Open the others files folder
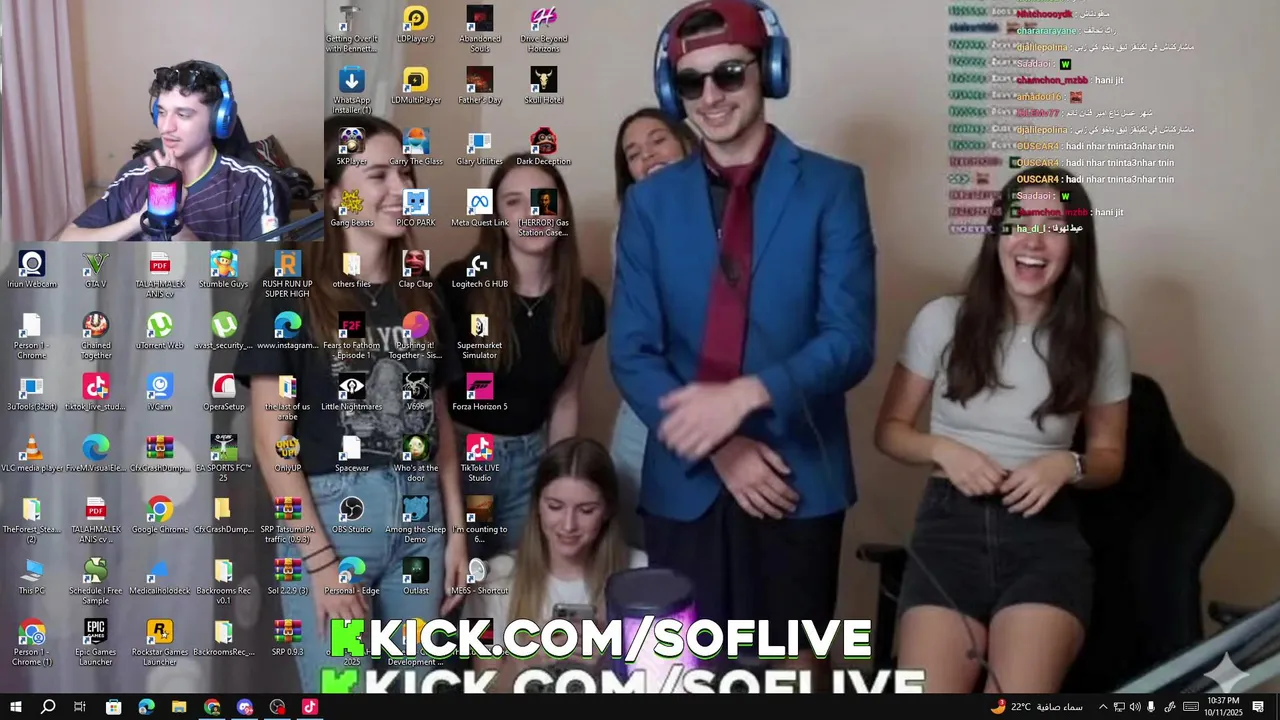Screen dimensions: 1280x720 click(x=351, y=270)
